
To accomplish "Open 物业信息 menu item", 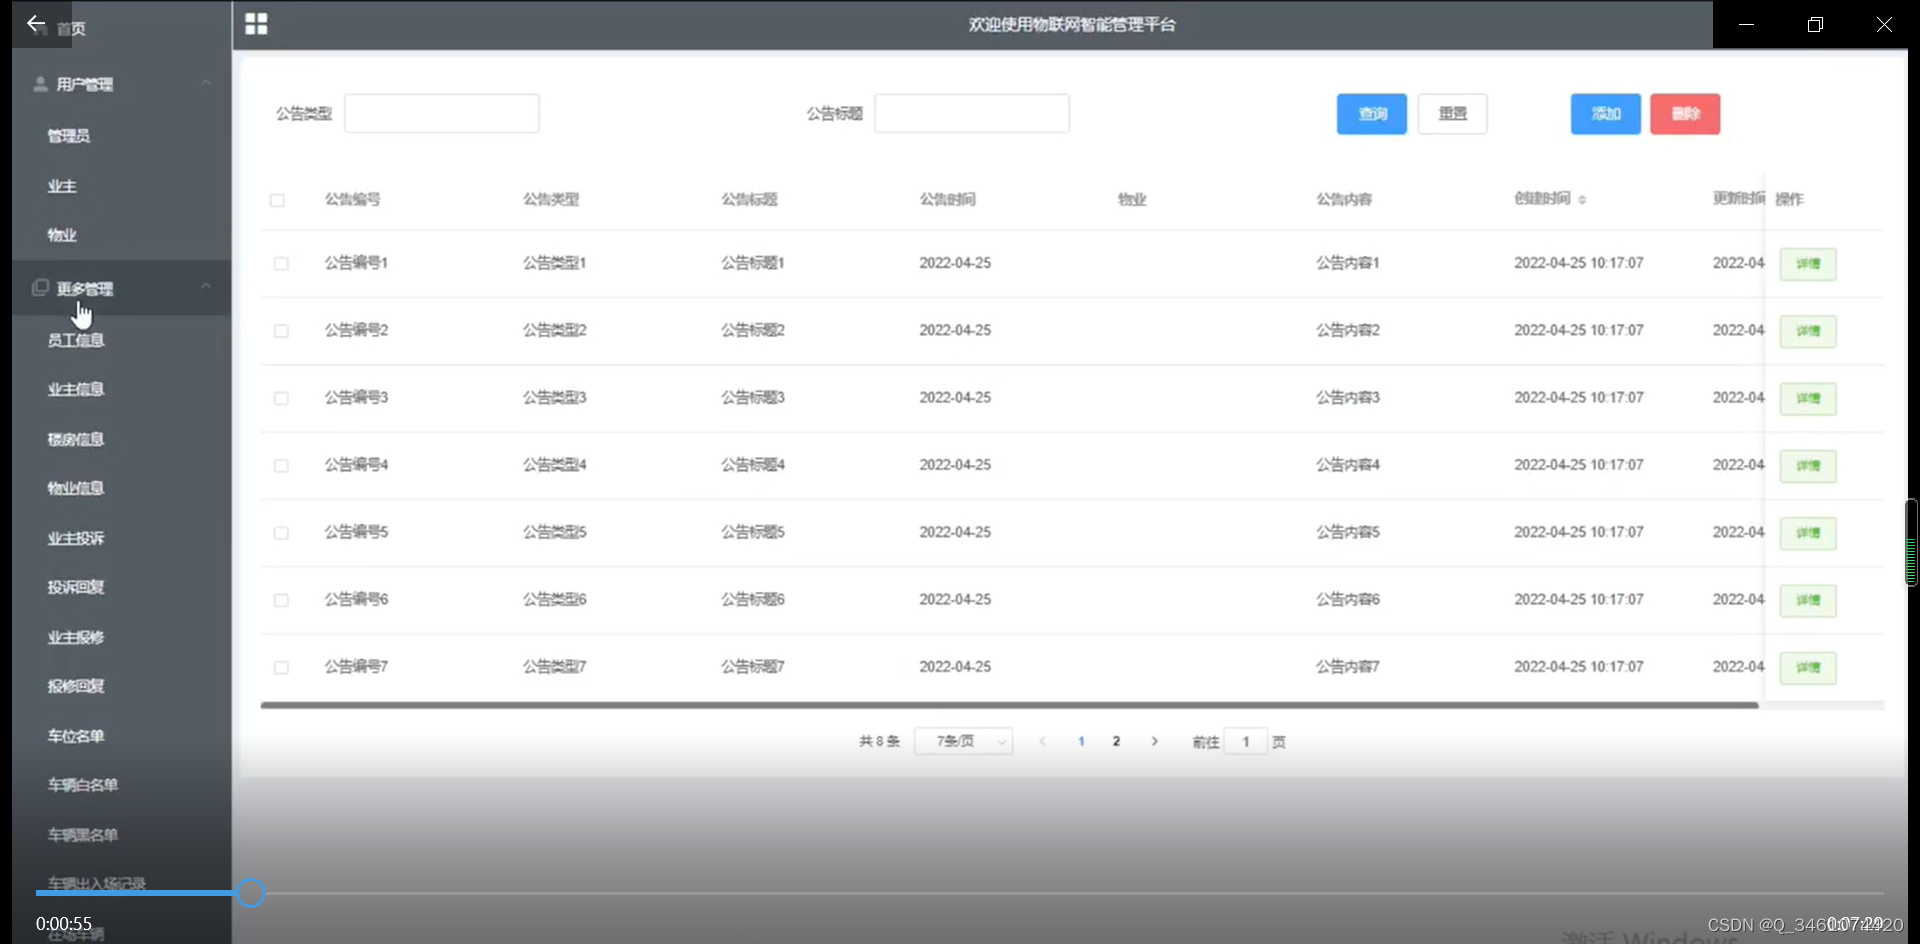I will pos(76,488).
